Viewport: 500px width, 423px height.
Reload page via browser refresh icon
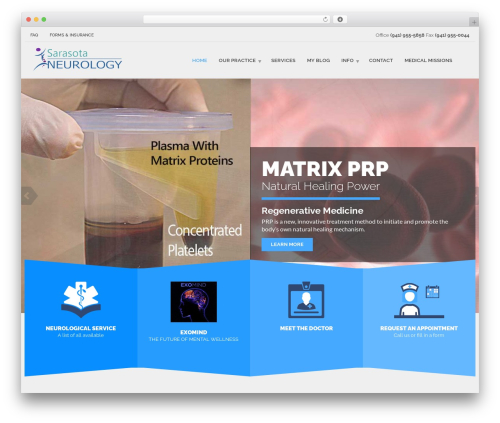[x=325, y=20]
